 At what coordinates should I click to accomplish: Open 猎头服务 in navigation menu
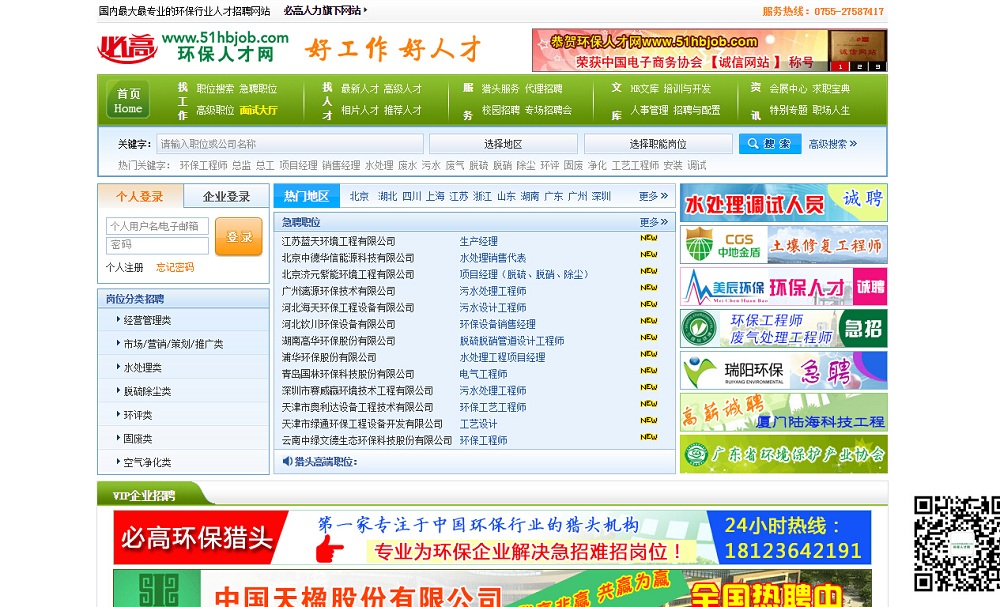tap(500, 89)
